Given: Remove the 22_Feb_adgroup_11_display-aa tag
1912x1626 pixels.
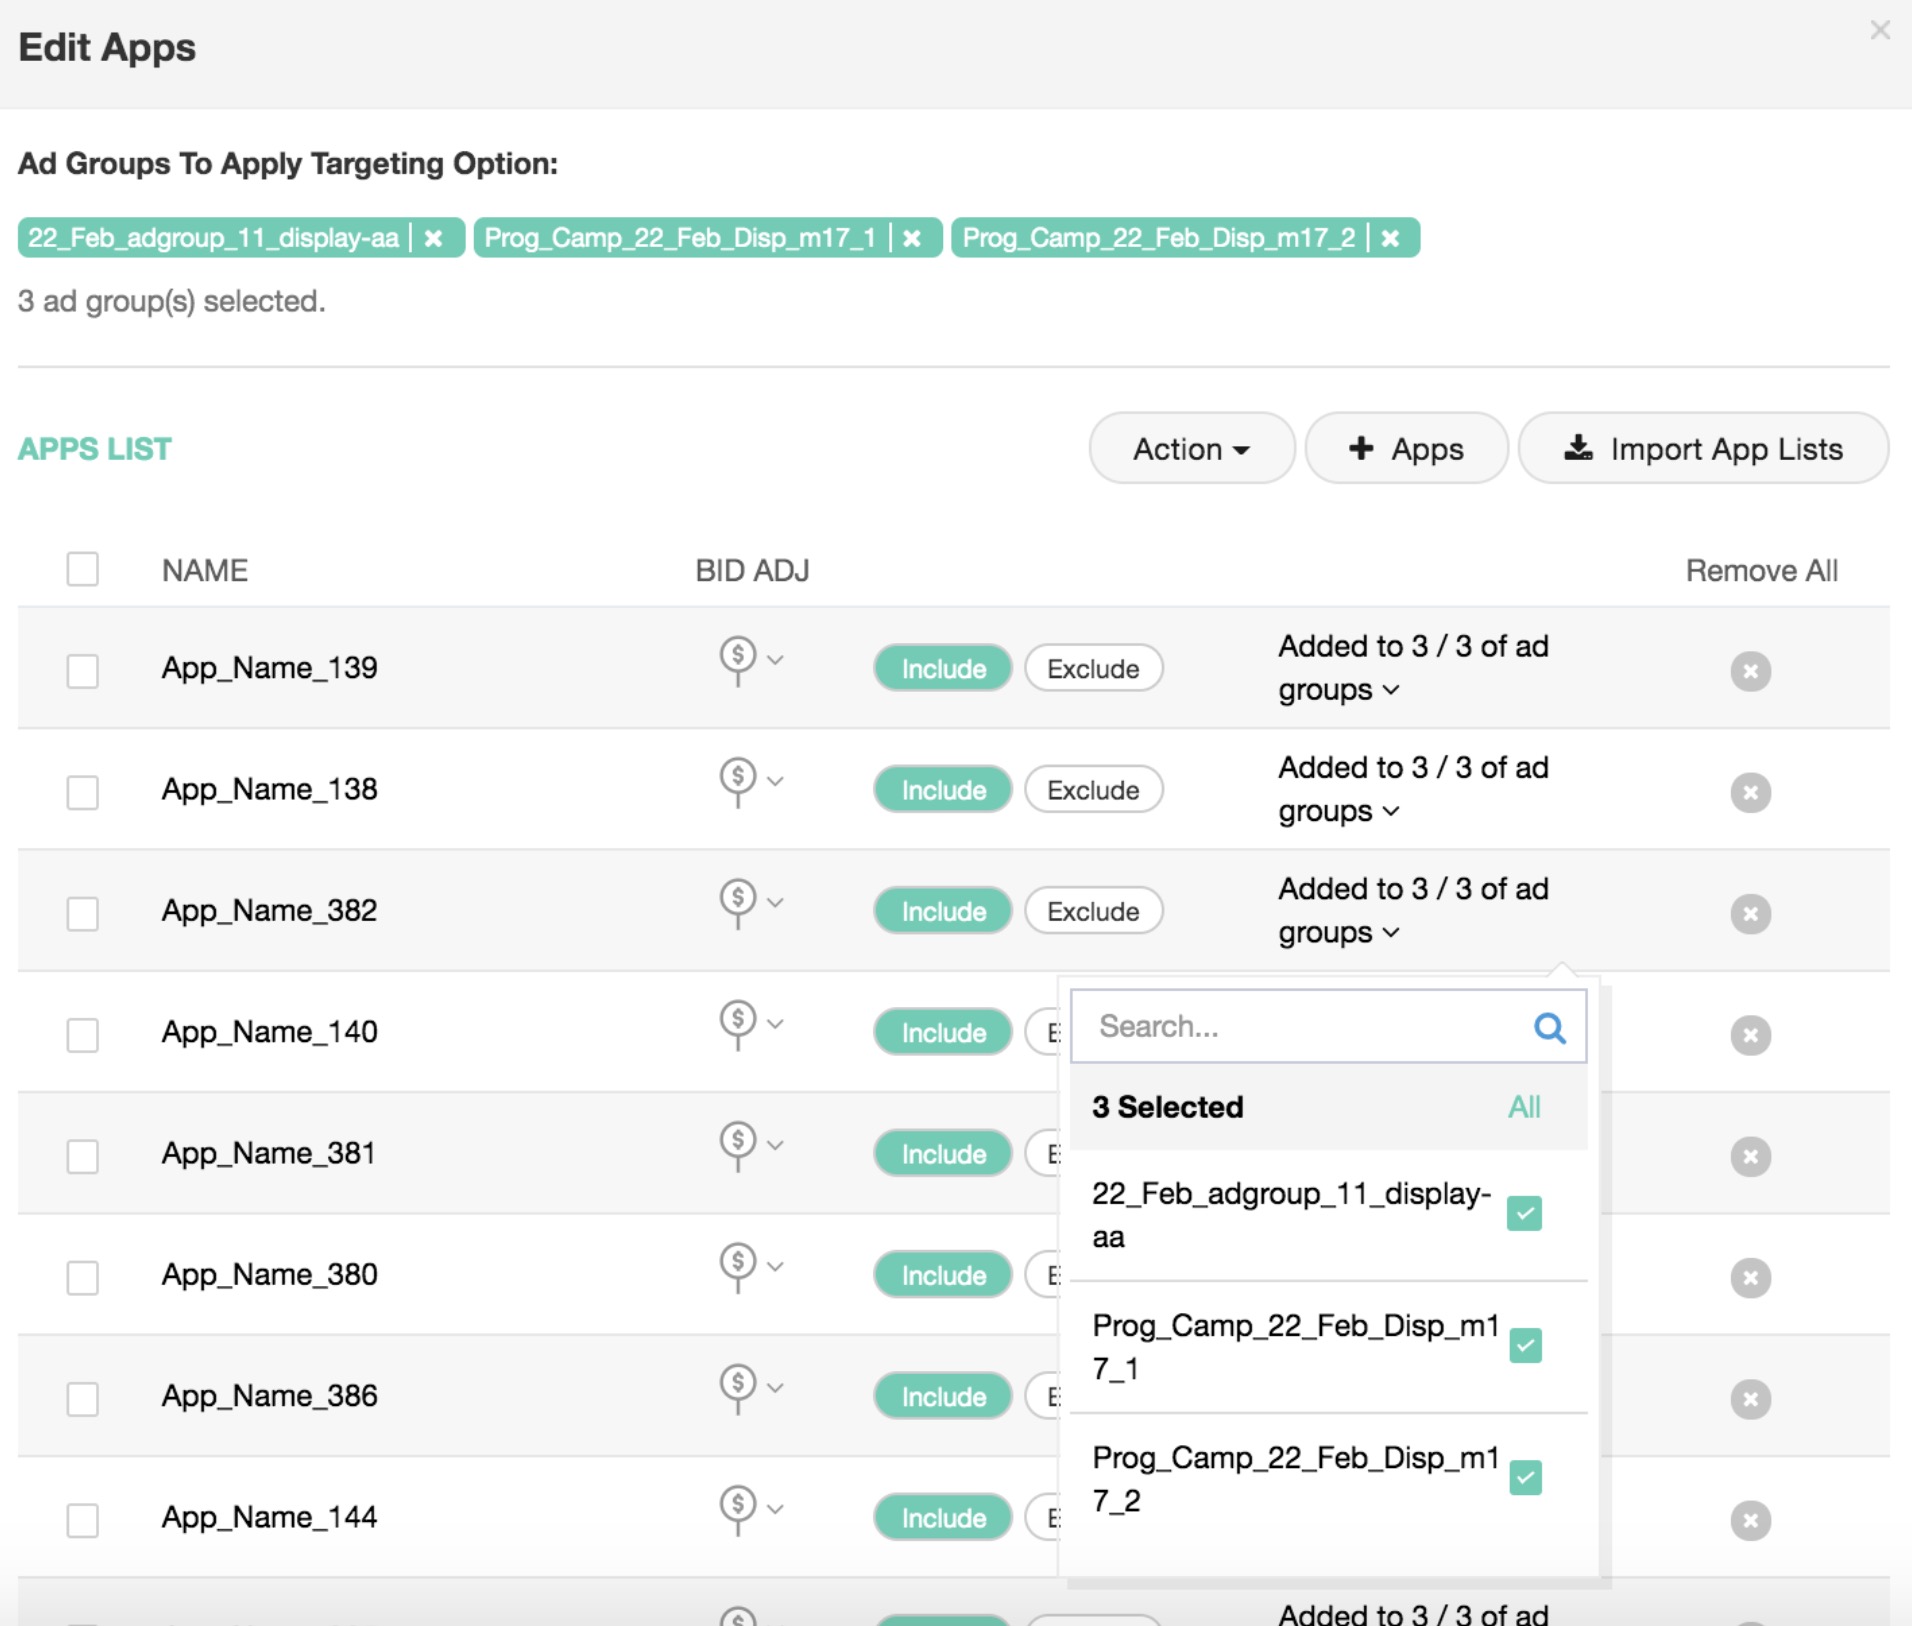Looking at the screenshot, I should (433, 238).
